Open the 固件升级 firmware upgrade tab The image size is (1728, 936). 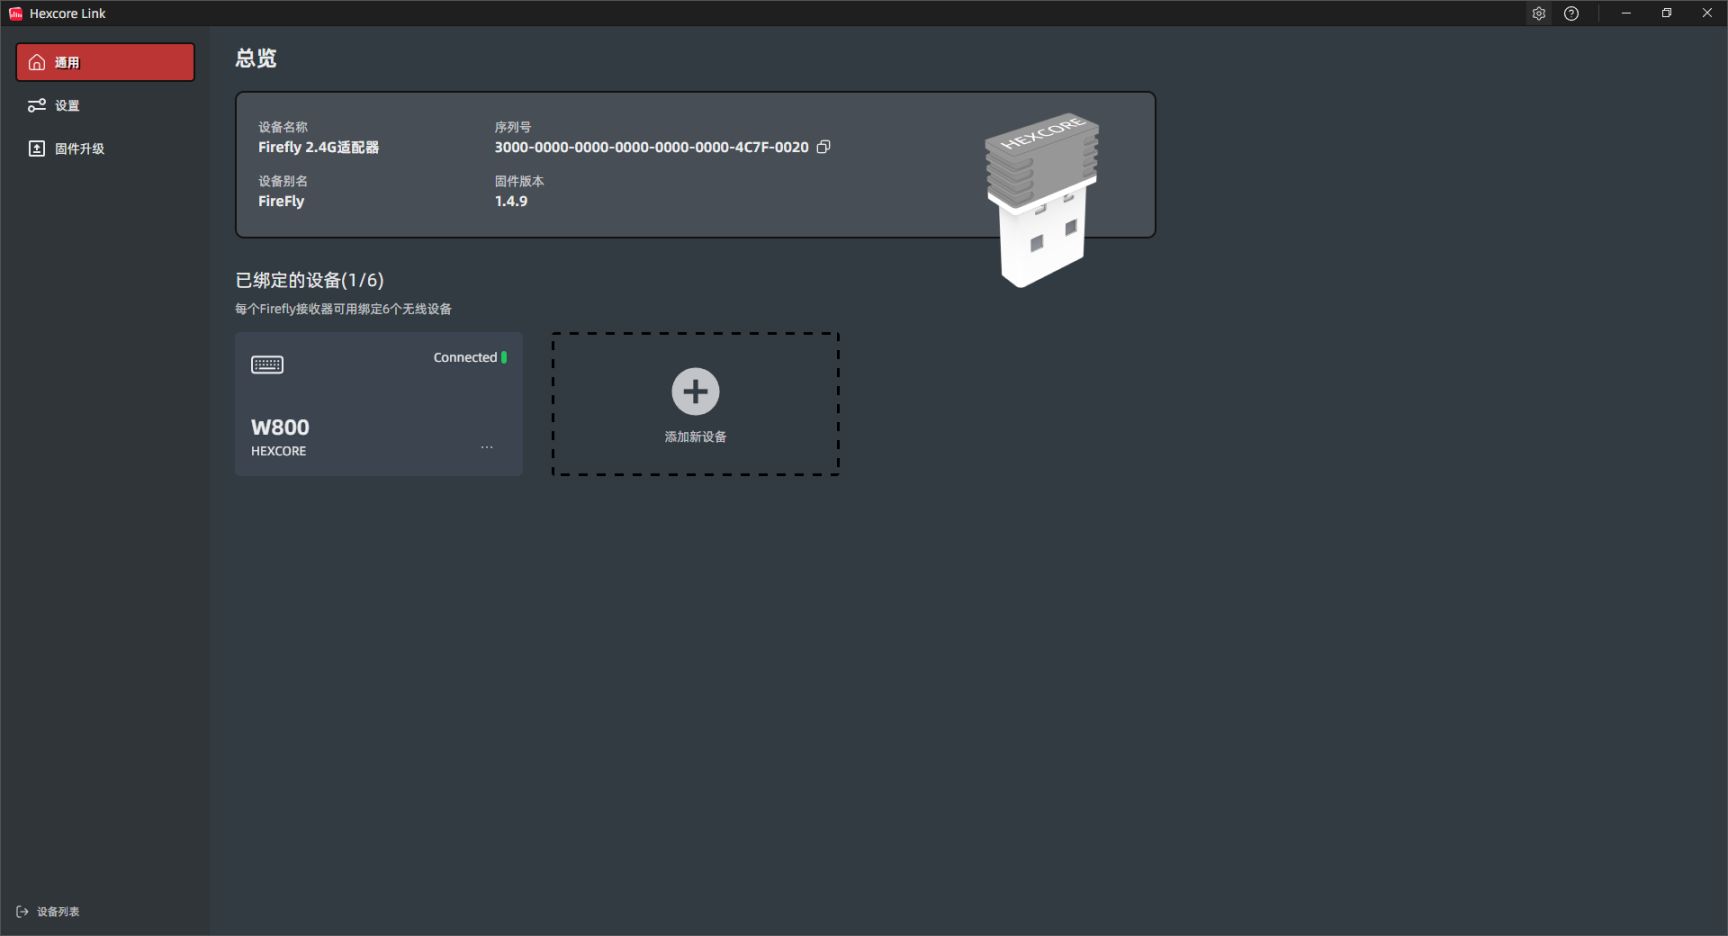(105, 148)
